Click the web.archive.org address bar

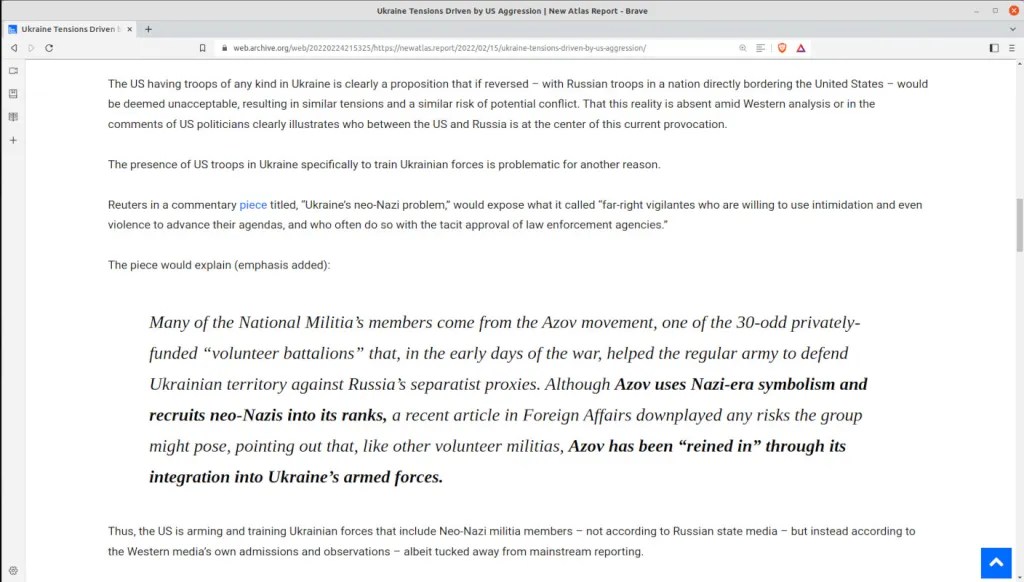[450, 48]
